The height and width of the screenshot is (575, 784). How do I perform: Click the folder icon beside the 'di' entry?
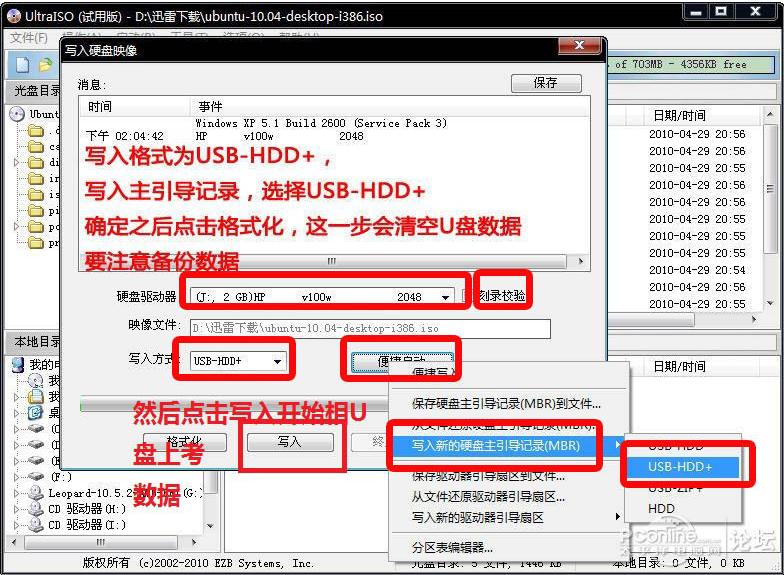pos(36,162)
